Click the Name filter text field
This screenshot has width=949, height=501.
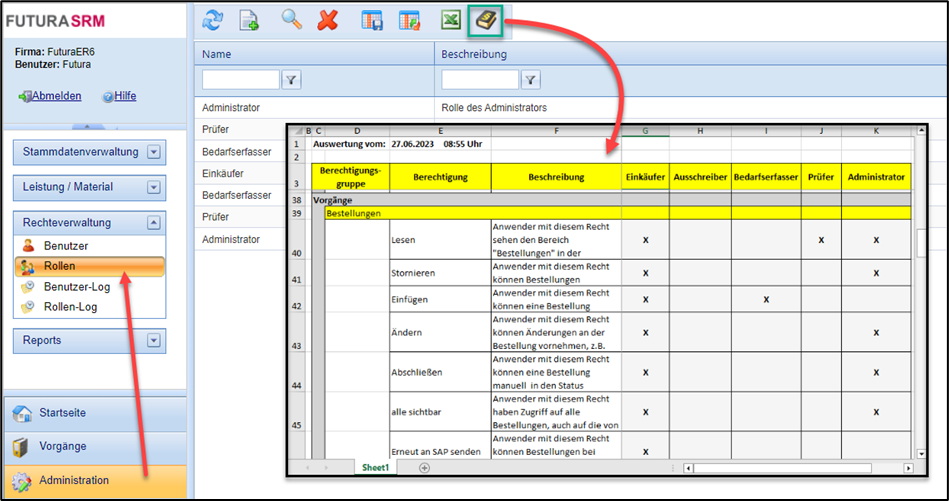(241, 80)
